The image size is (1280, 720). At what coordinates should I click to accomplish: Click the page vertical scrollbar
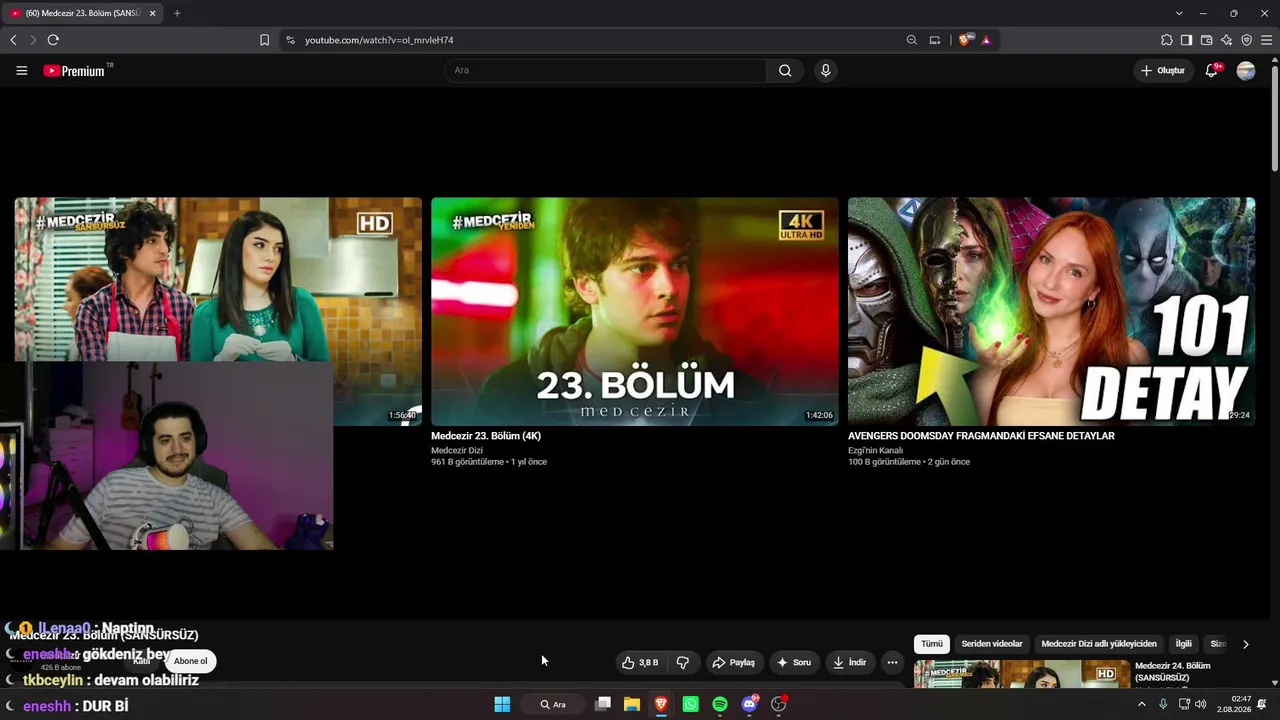click(1275, 120)
